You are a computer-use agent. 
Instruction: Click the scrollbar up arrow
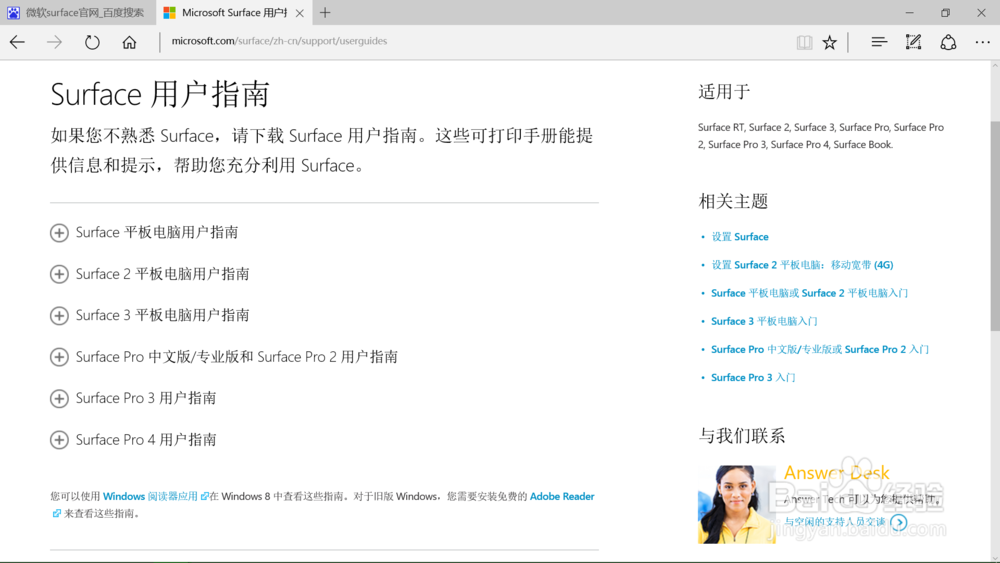(x=995, y=66)
